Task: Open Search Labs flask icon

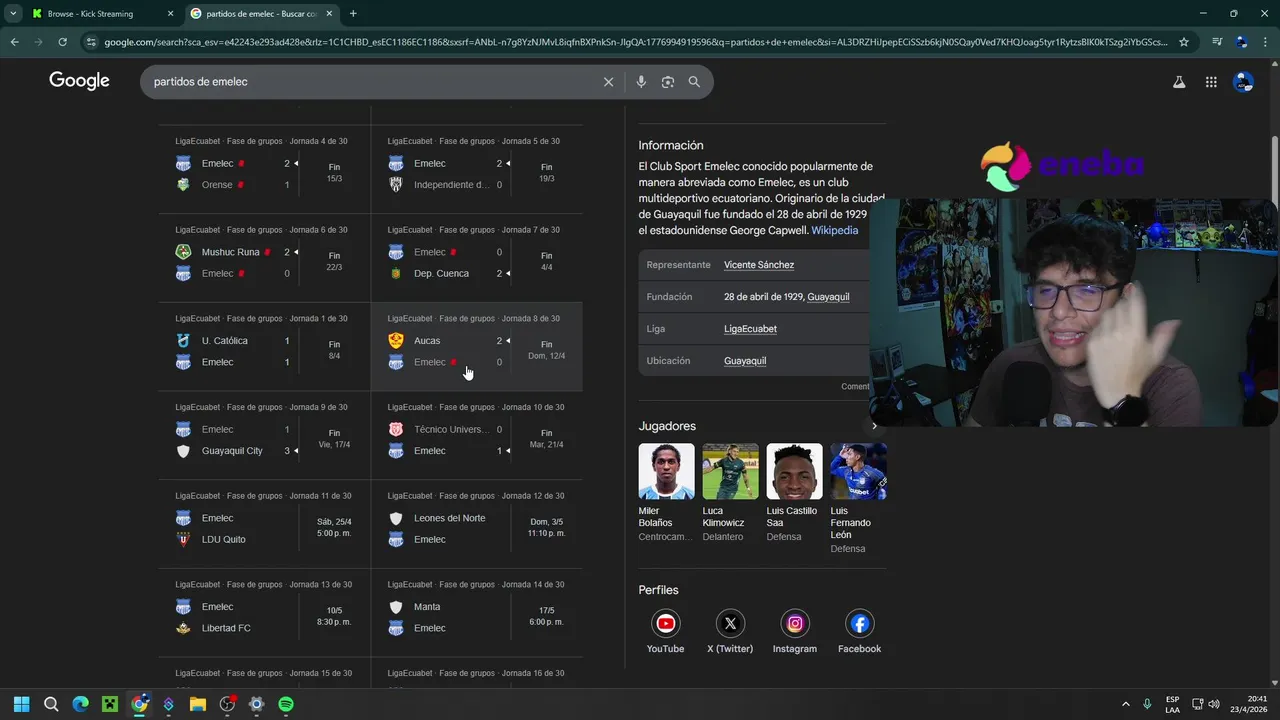Action: 1179,82
